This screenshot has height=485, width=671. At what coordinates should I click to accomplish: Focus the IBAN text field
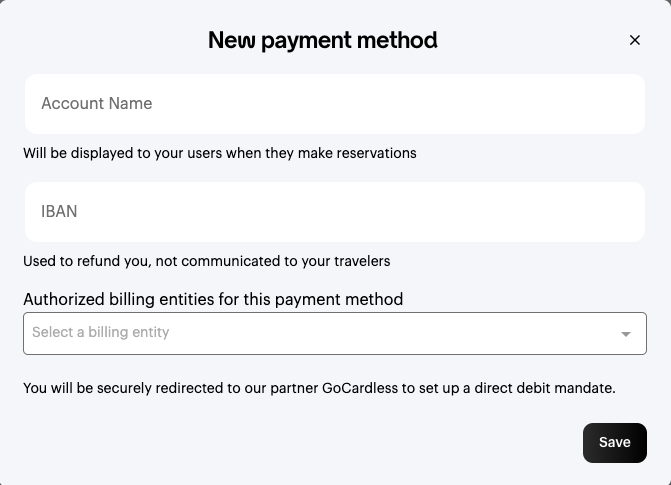pyautogui.click(x=334, y=212)
